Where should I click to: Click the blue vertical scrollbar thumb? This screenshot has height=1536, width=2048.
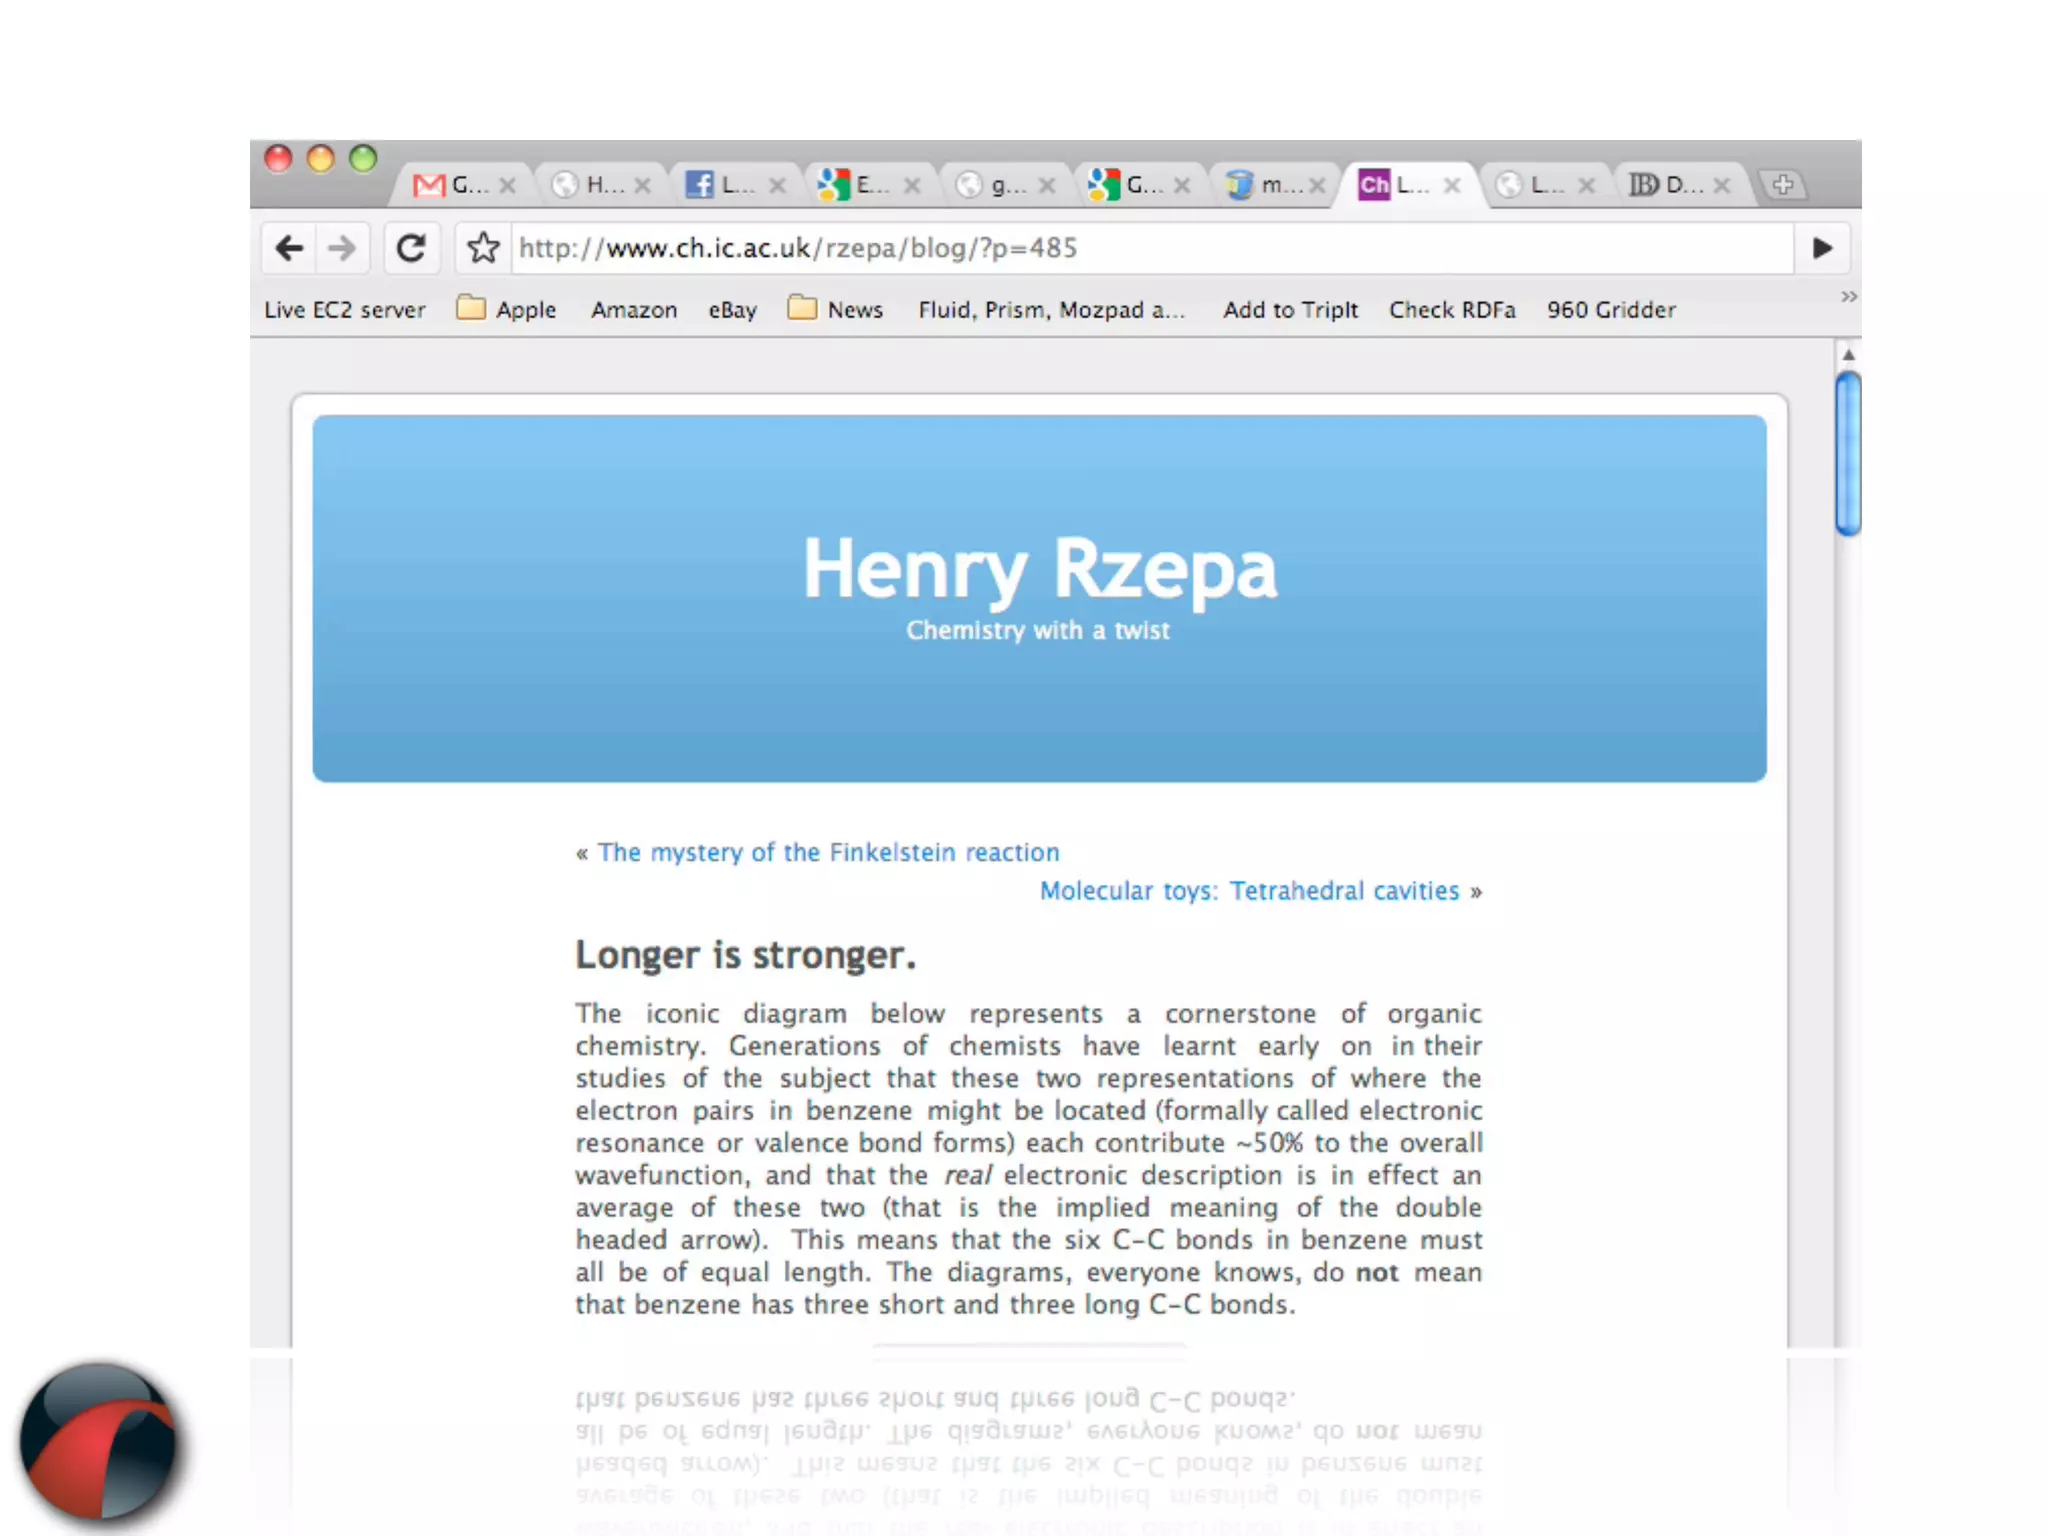point(1848,454)
